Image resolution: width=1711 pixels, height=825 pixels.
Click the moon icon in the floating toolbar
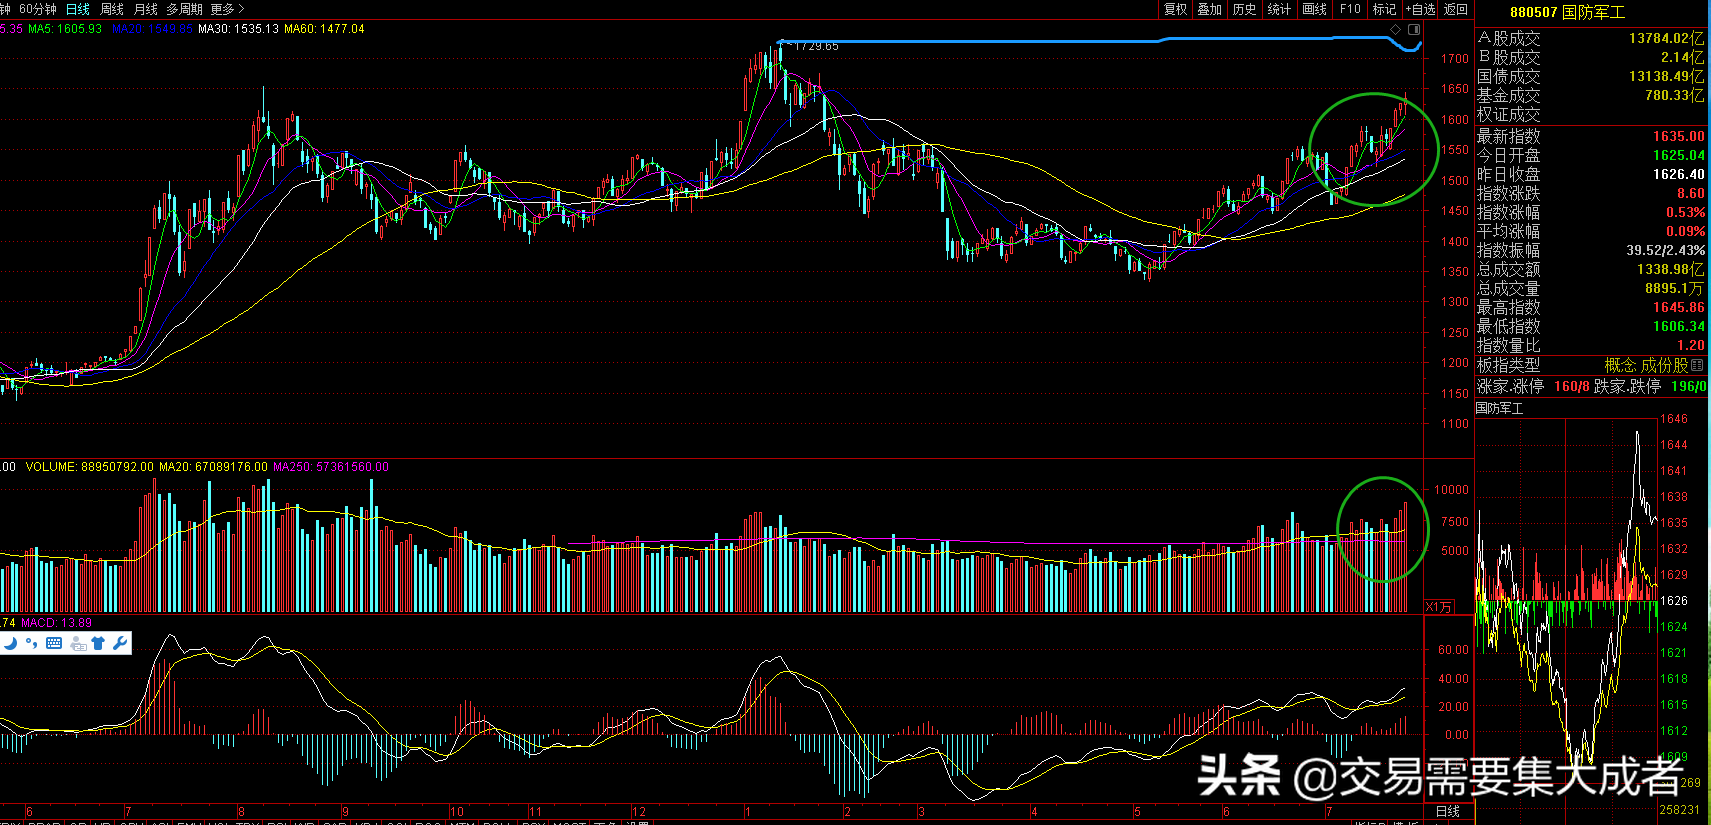click(11, 643)
